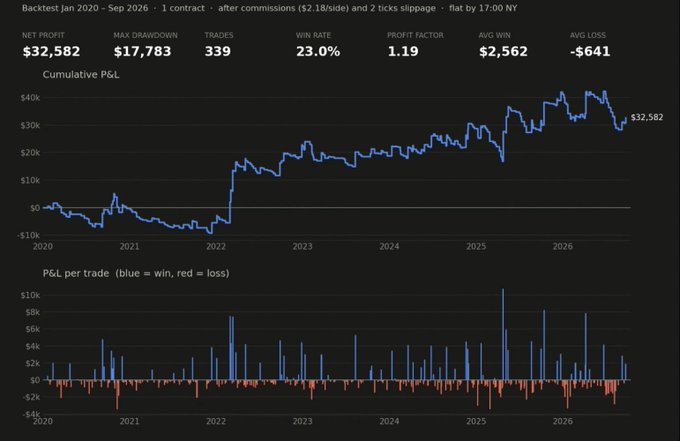Select the Max Drawdown value $17,783
This screenshot has height=441, width=680.
[142, 52]
